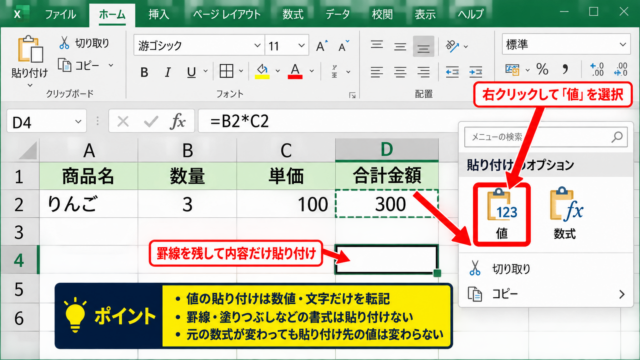Open font color dropdown arrow
Image resolution: width=640 pixels, height=360 pixels.
311,71
